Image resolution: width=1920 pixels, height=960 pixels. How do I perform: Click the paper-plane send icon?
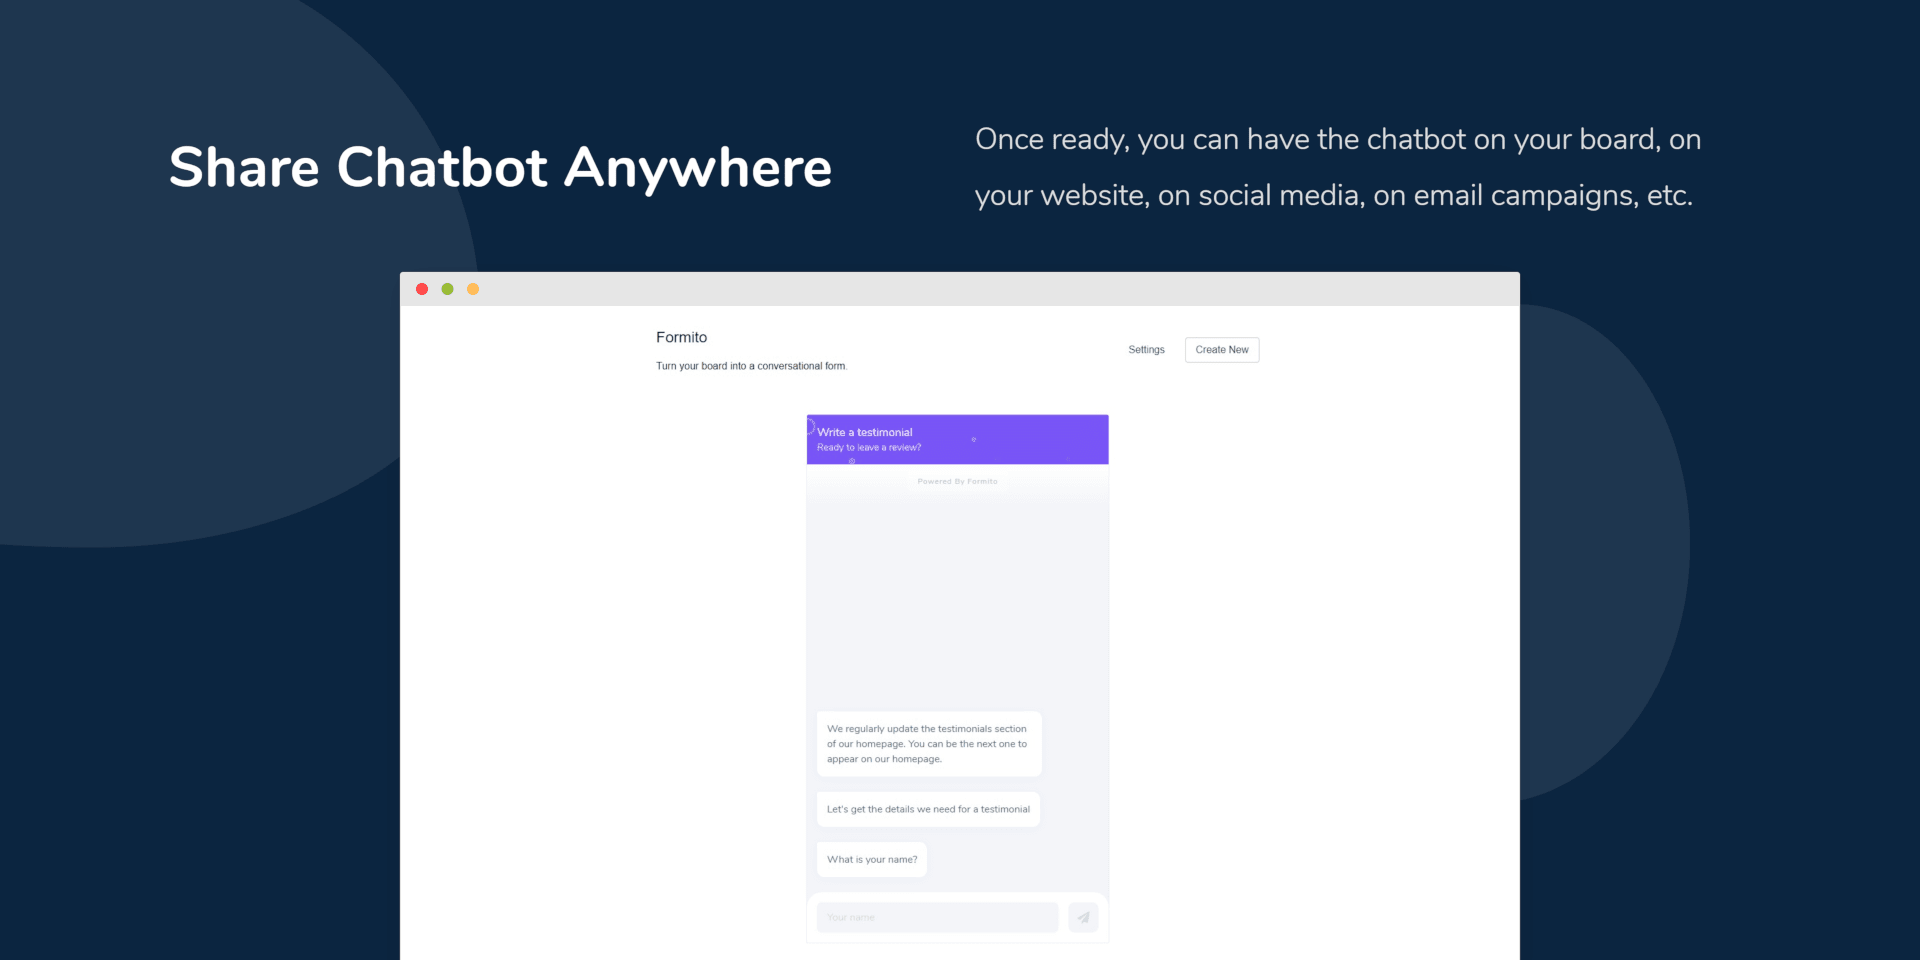pos(1083,917)
